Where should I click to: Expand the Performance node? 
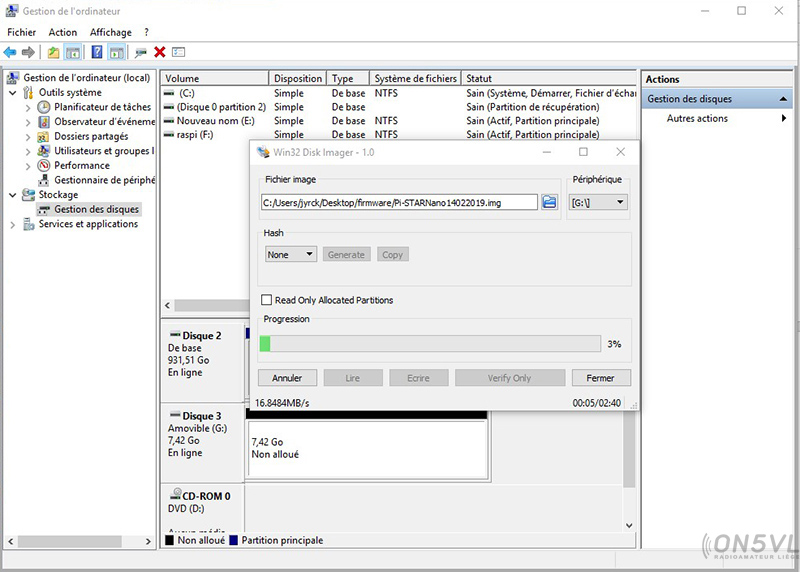tap(28, 166)
